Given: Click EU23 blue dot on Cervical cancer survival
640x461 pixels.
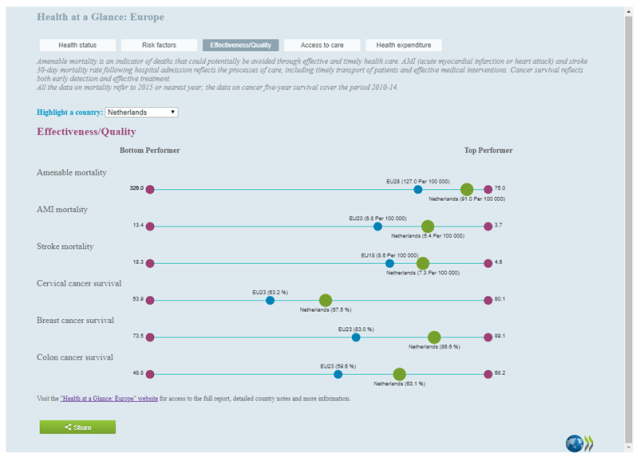Looking at the screenshot, I should click(270, 300).
